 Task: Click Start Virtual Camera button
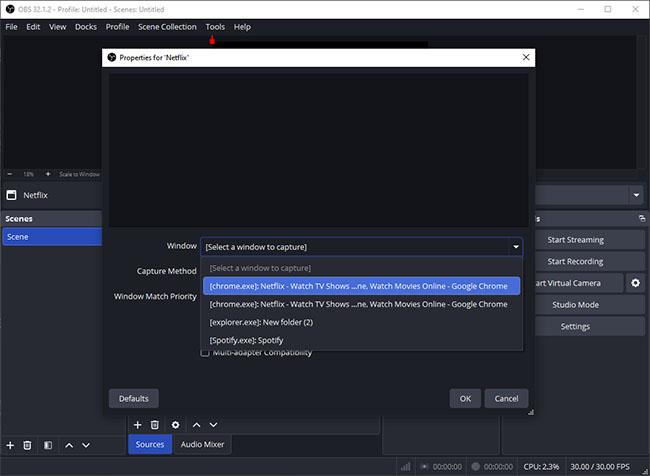(x=579, y=283)
